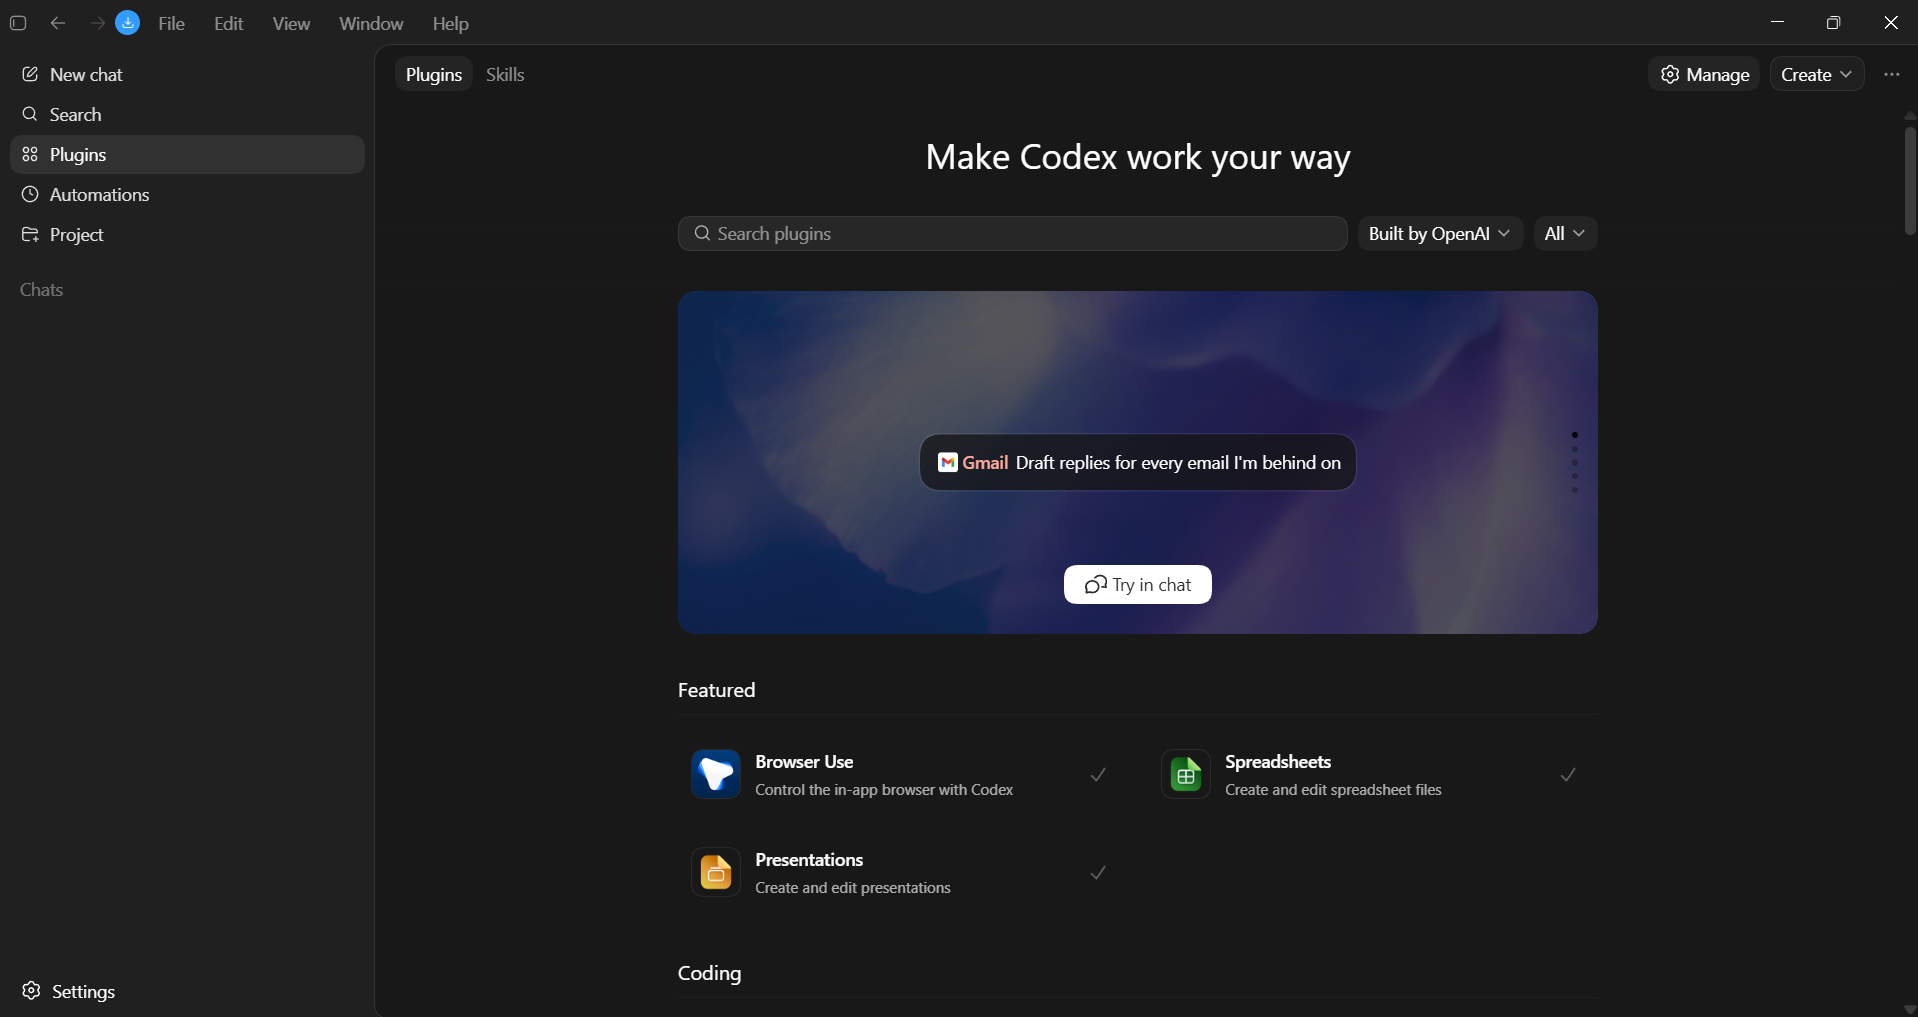Click "Make Codex work your way" heading
The height and width of the screenshot is (1017, 1918).
click(1138, 157)
